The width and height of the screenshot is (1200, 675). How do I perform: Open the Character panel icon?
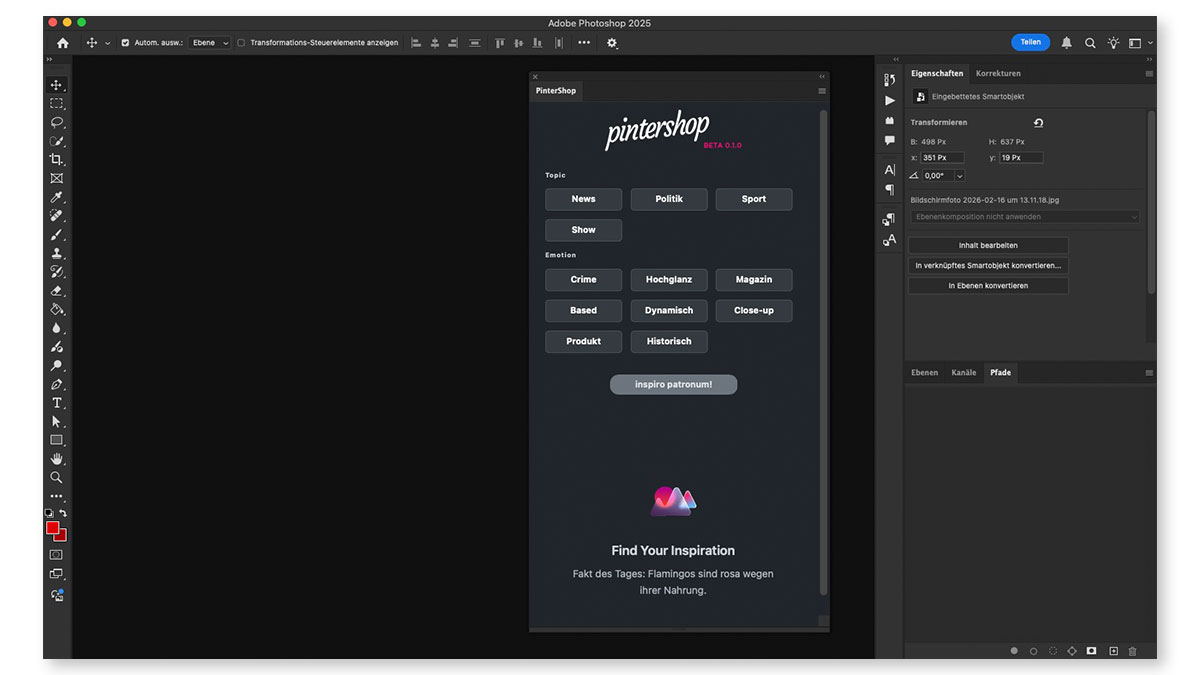[889, 170]
